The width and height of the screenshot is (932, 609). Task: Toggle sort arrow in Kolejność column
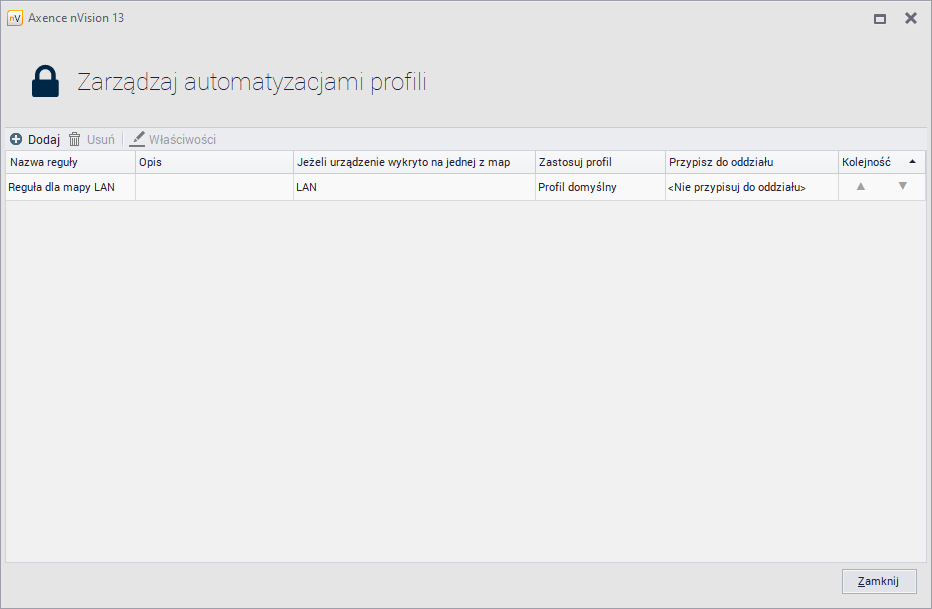click(x=912, y=162)
